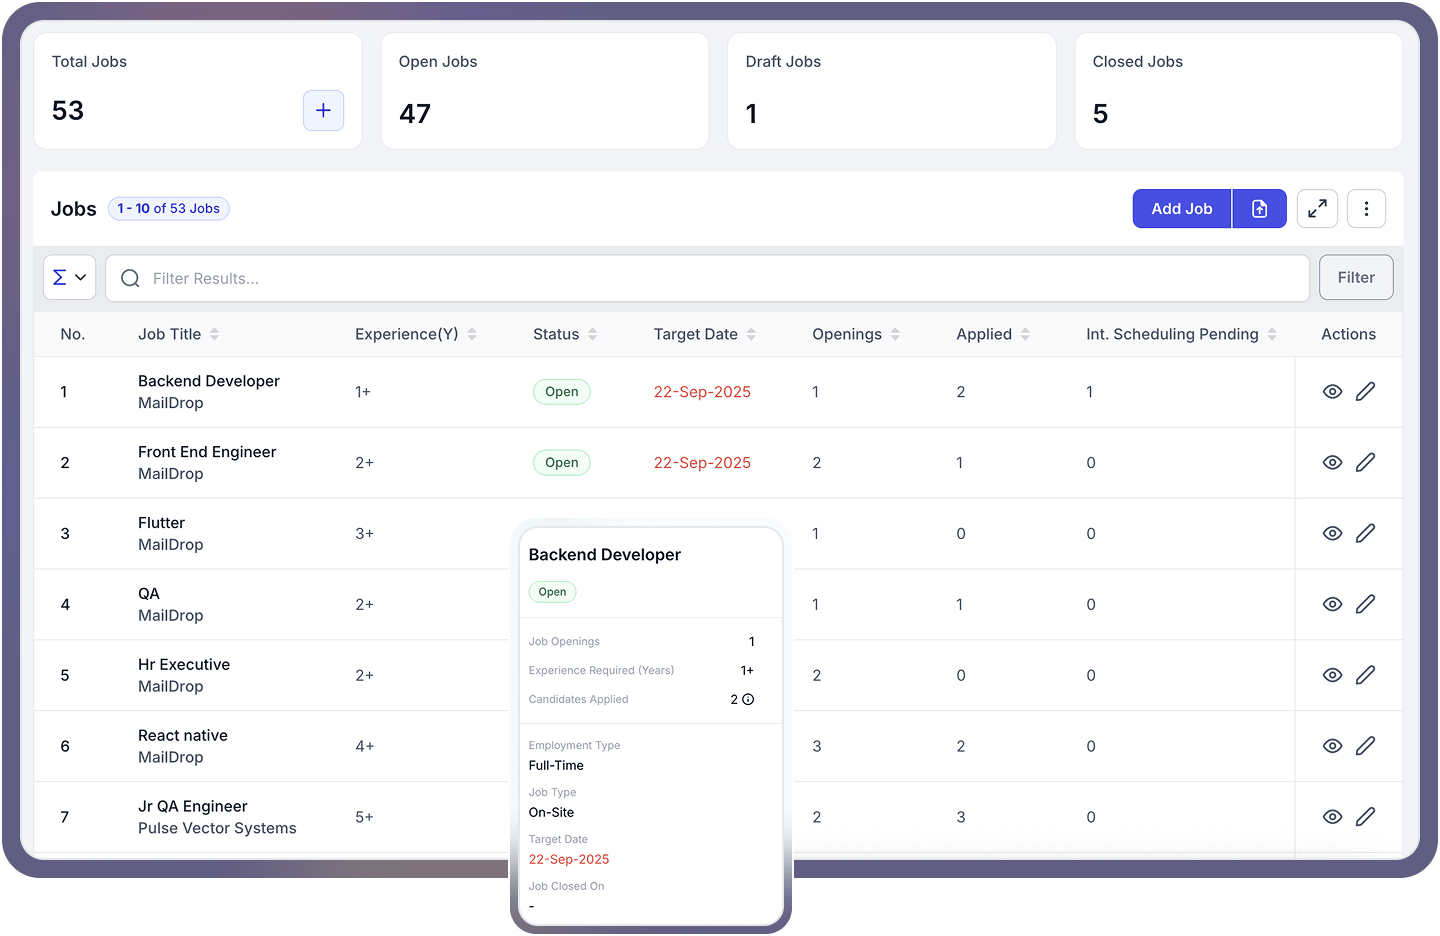
Task: Click inside the Filter Results search field
Action: tap(400, 278)
